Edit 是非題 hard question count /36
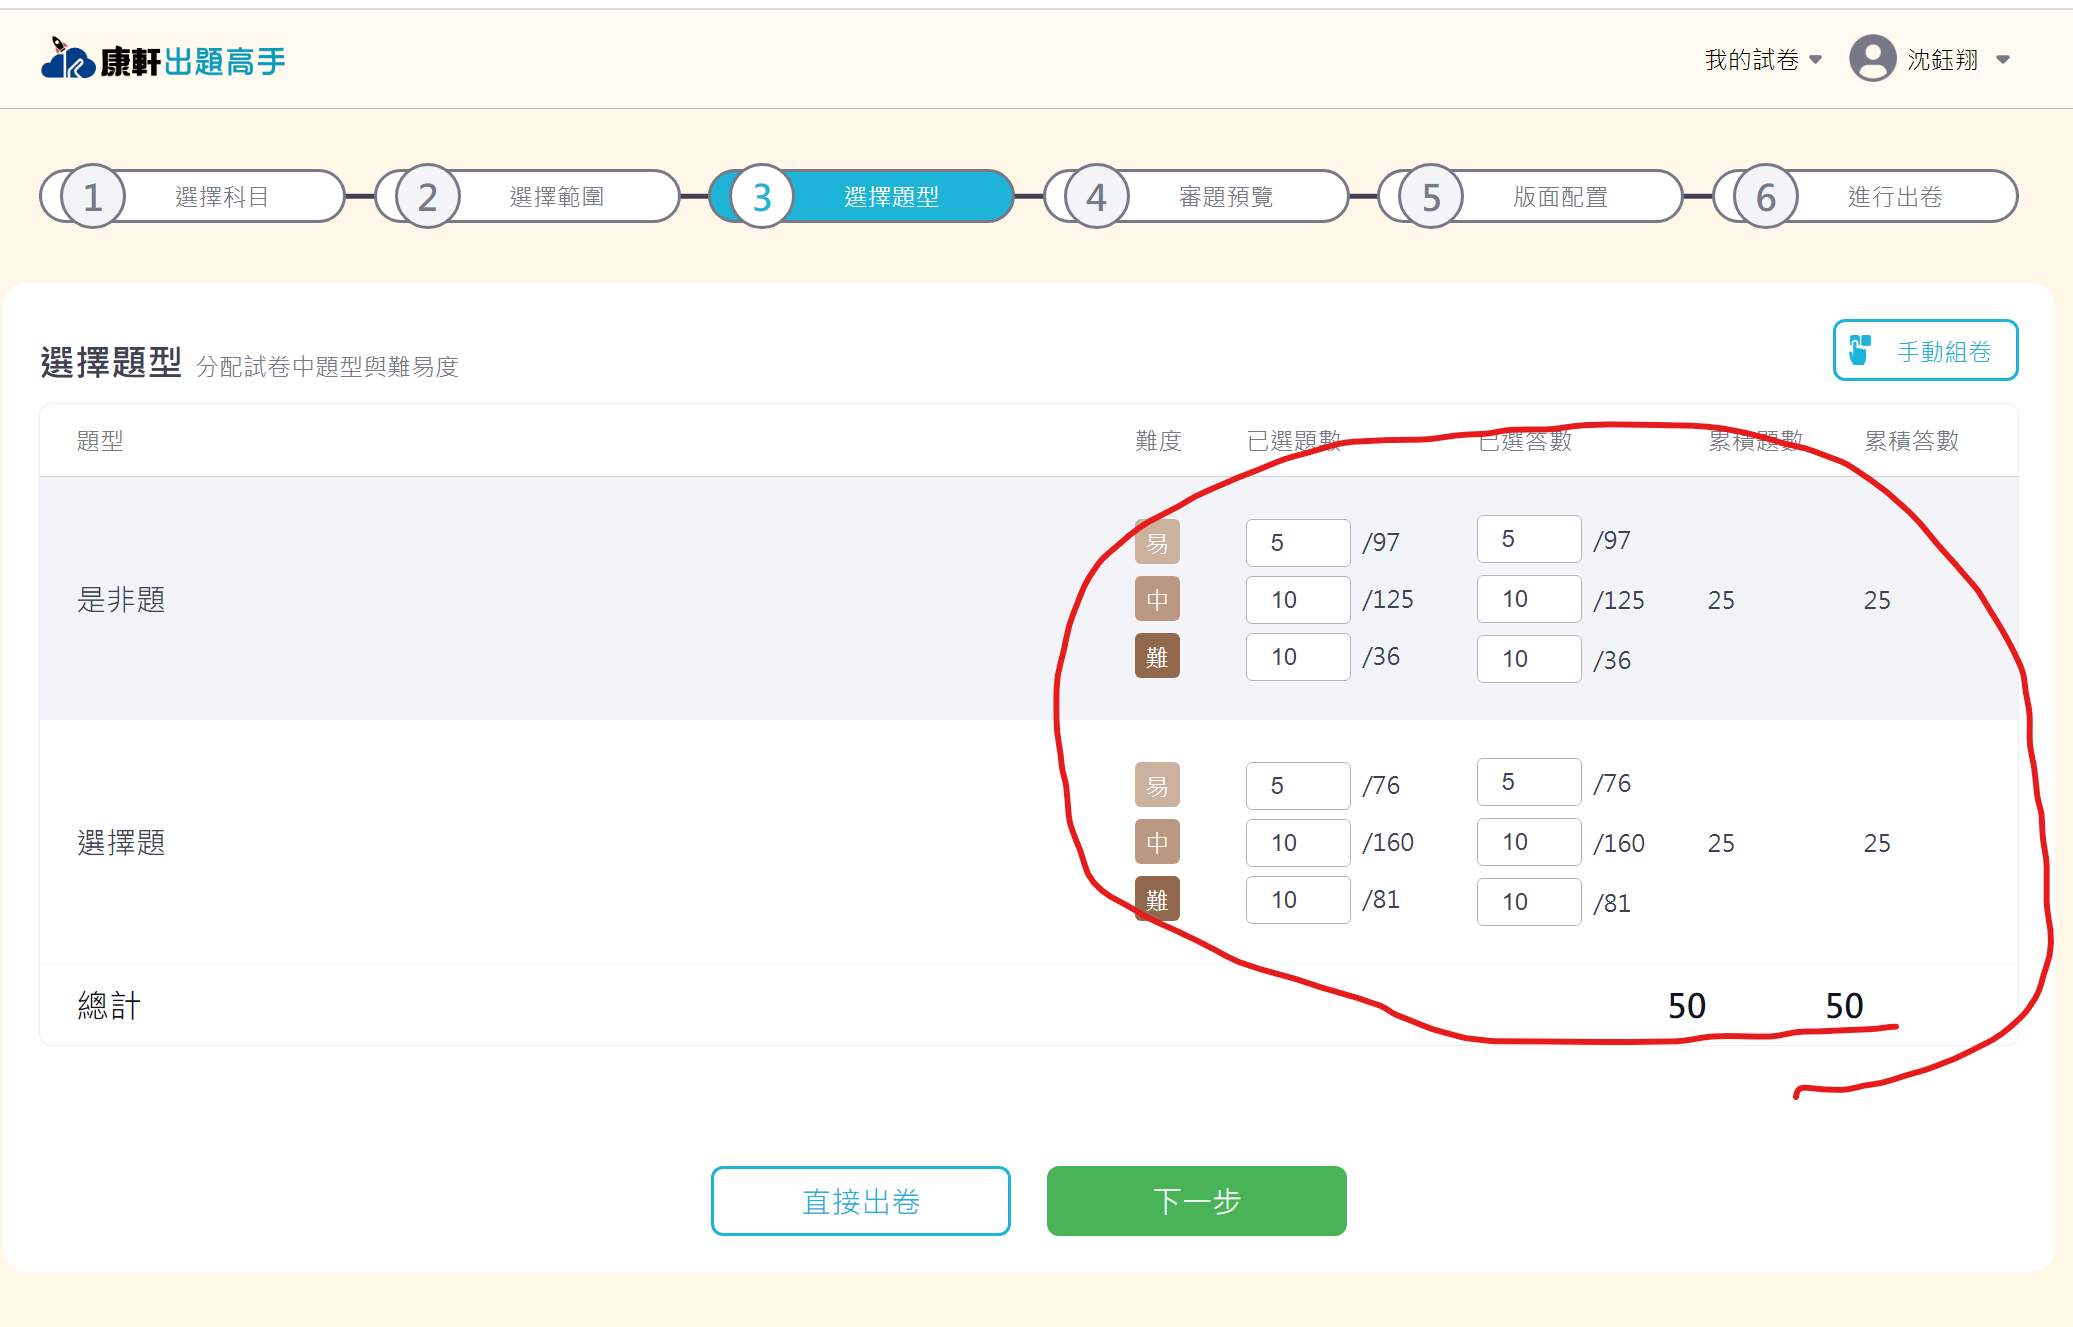 (x=1298, y=656)
